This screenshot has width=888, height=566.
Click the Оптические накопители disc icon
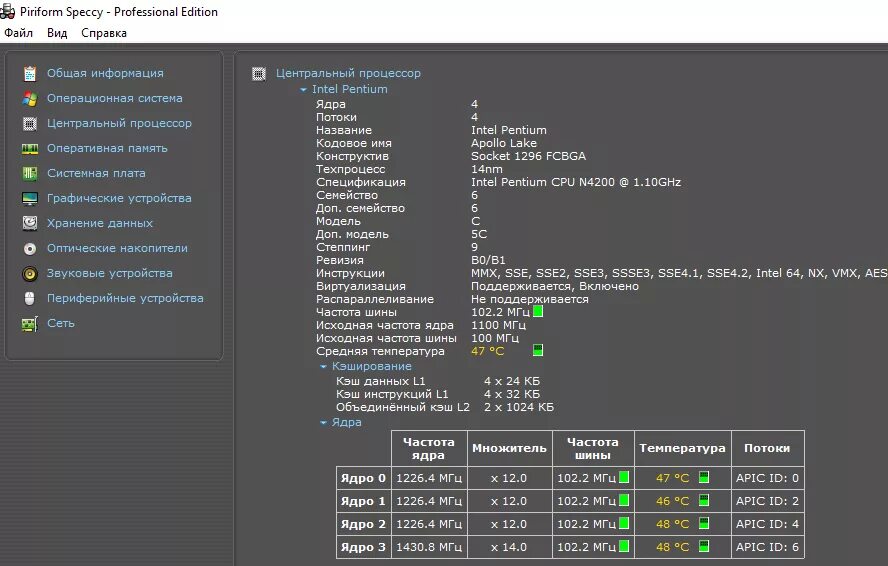[x=29, y=248]
